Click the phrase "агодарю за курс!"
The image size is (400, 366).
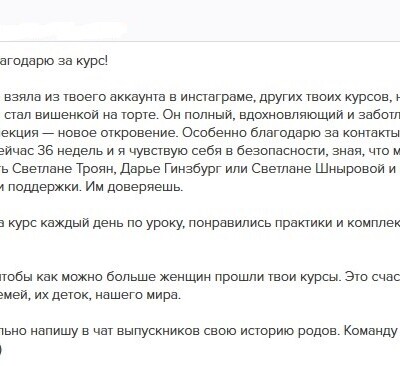tap(54, 61)
